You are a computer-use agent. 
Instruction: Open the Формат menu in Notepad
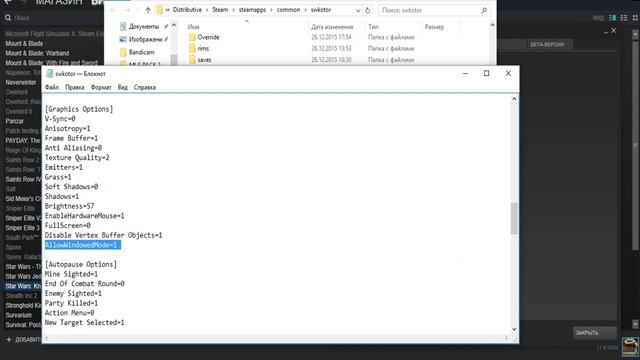coord(101,87)
